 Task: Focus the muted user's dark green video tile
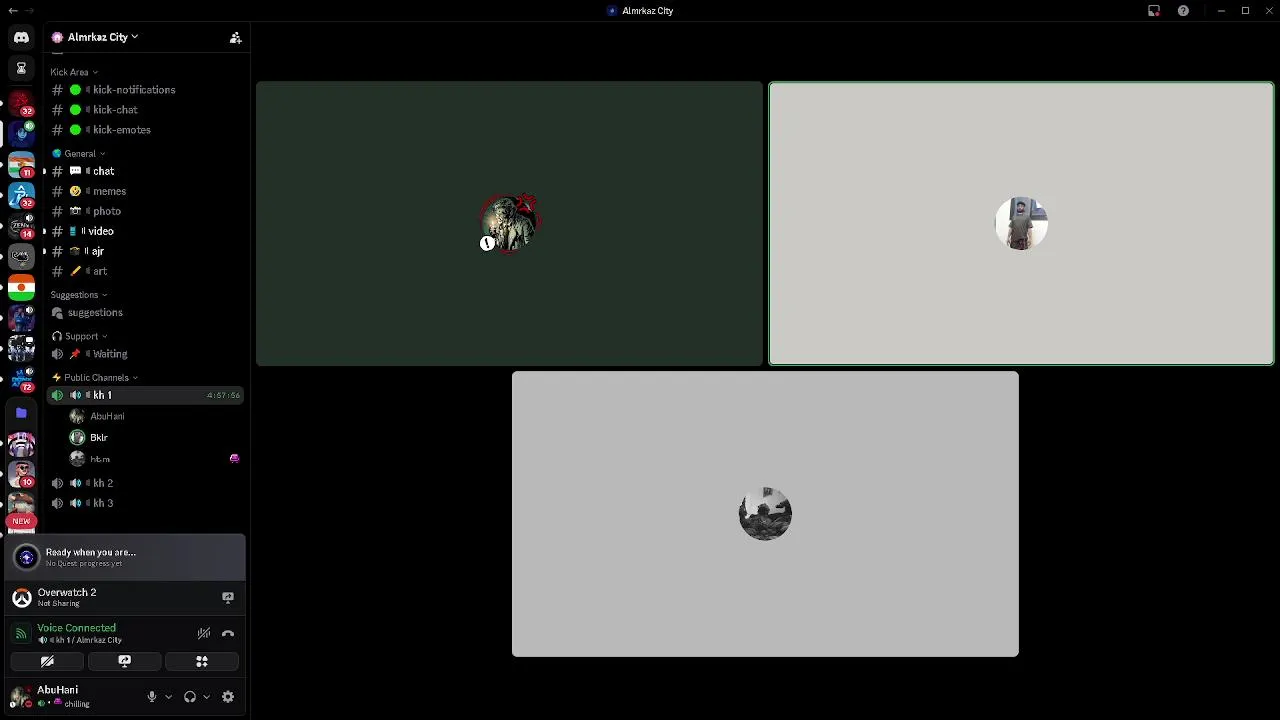(x=509, y=224)
